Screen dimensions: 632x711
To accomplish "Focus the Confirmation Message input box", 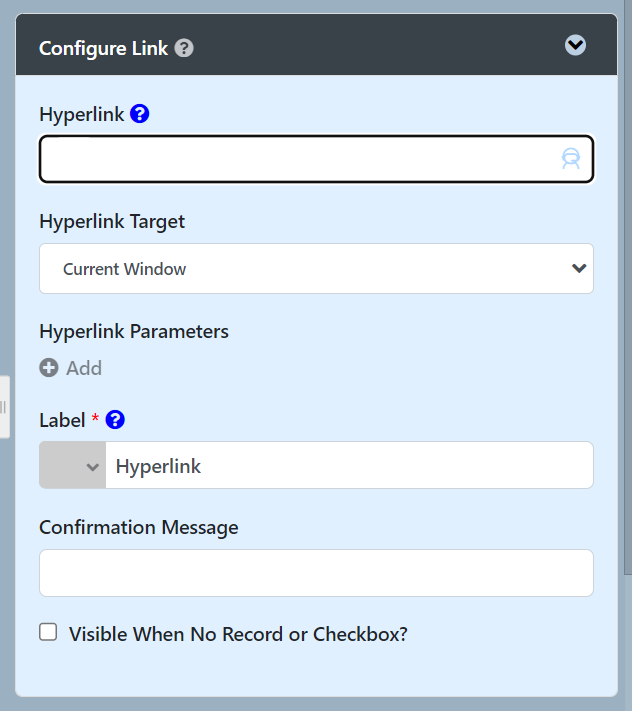I will [x=316, y=573].
